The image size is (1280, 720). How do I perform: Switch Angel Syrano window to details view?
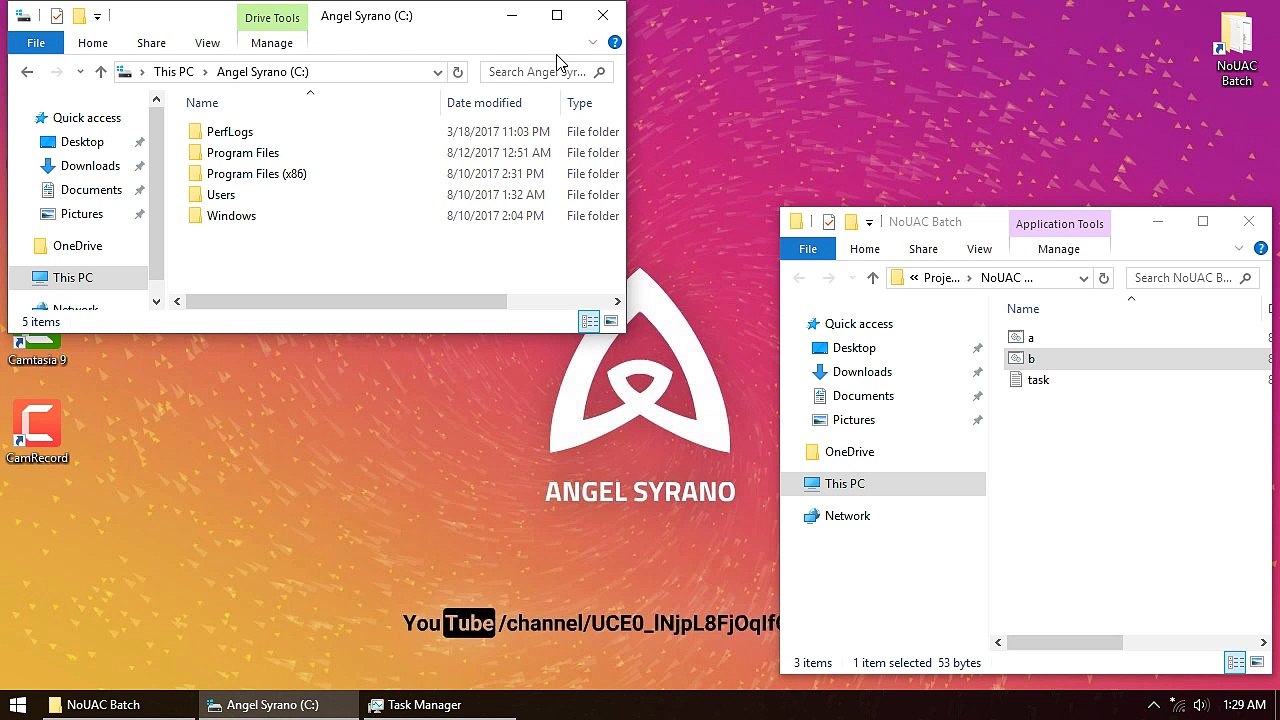(x=589, y=321)
